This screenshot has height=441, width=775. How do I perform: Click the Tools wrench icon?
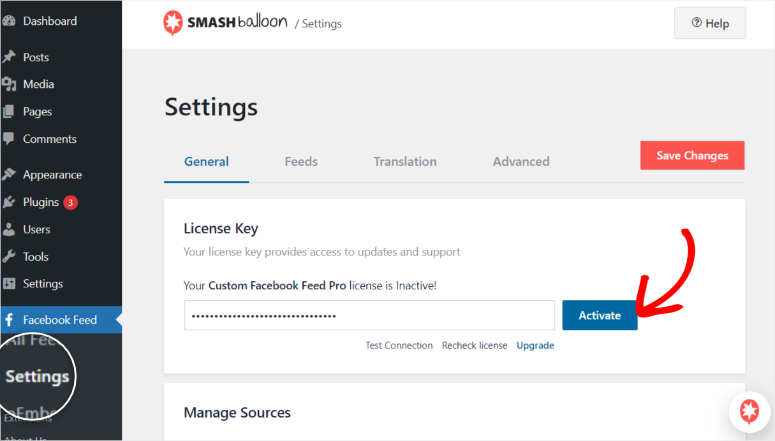[9, 256]
